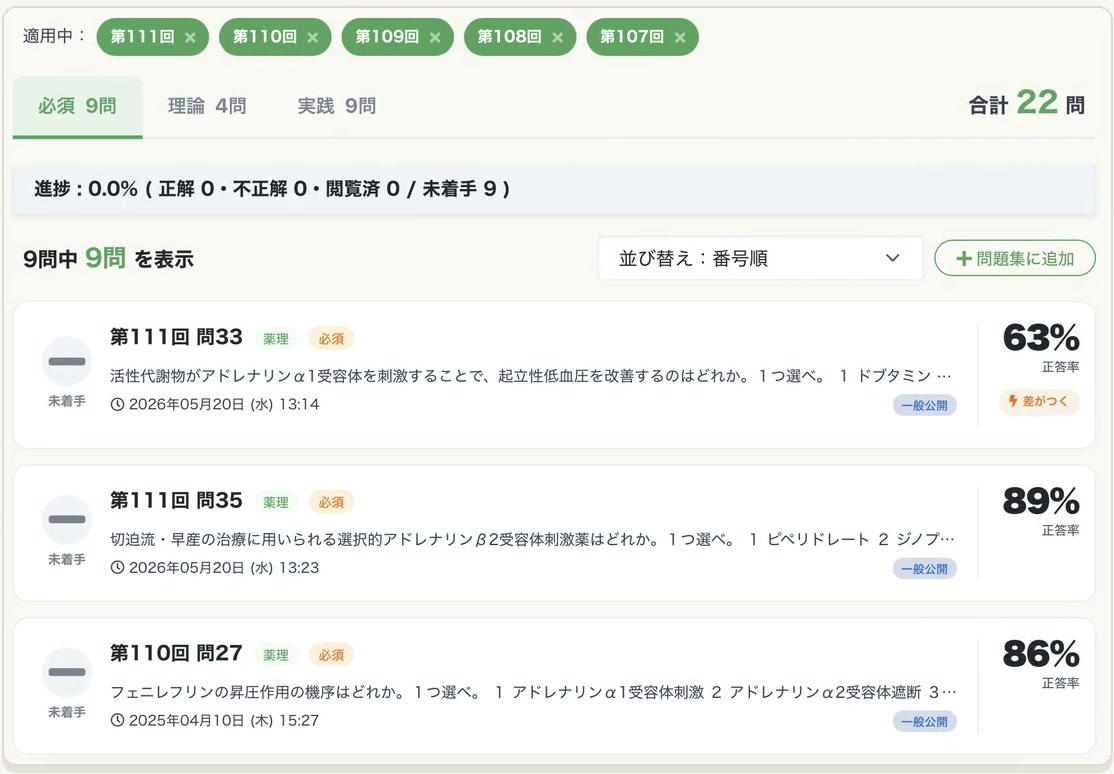Click the 未着手 status icon for 第111回 問35

(x=67, y=520)
